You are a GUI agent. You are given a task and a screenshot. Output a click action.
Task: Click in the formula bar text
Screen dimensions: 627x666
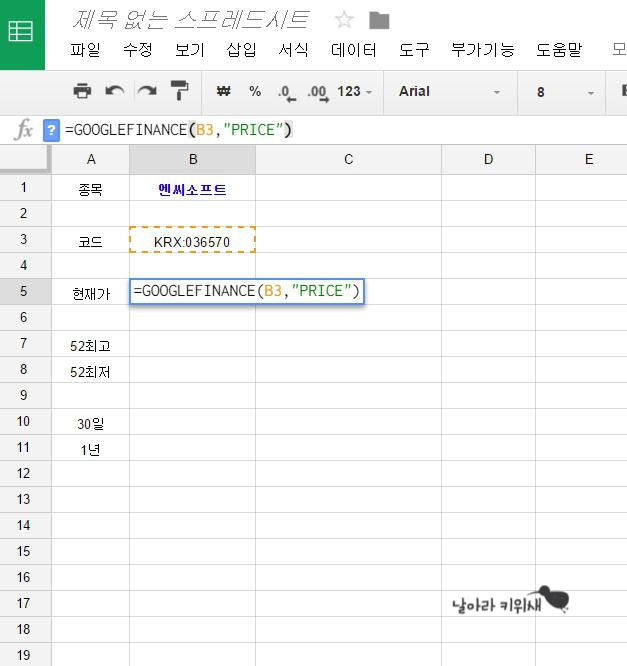178,130
